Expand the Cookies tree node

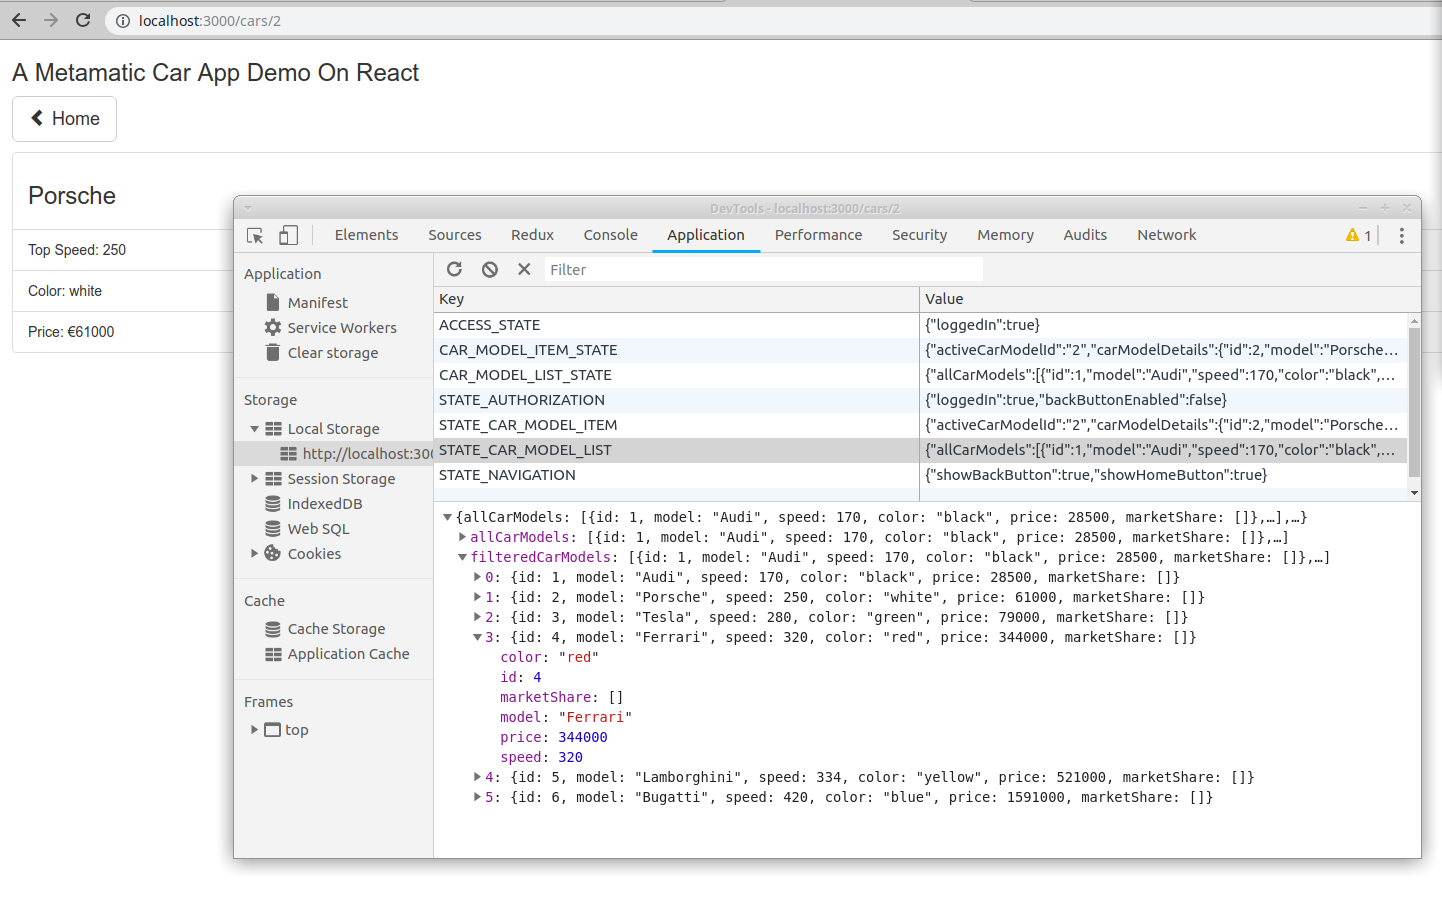[255, 554]
